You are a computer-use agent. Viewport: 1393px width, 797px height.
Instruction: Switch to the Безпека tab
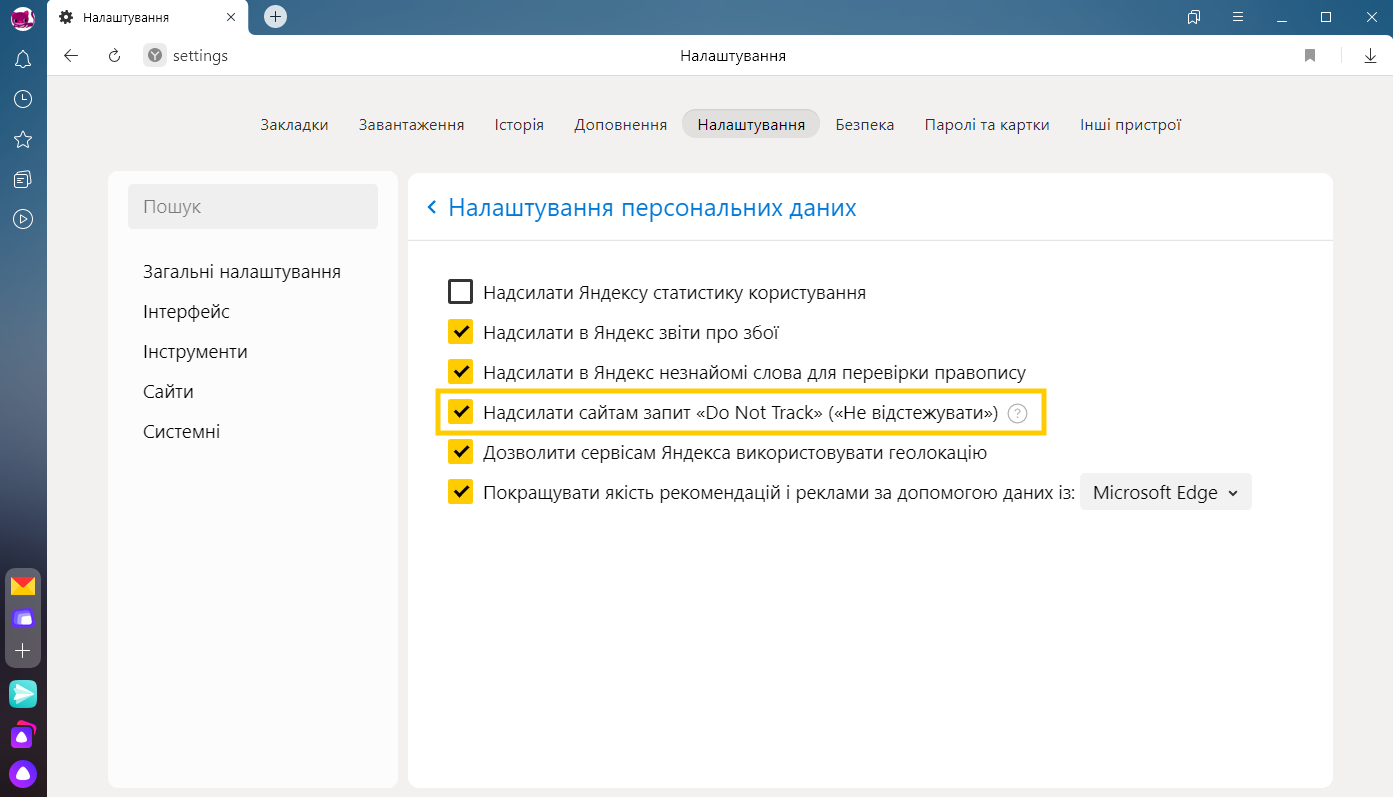pos(865,124)
